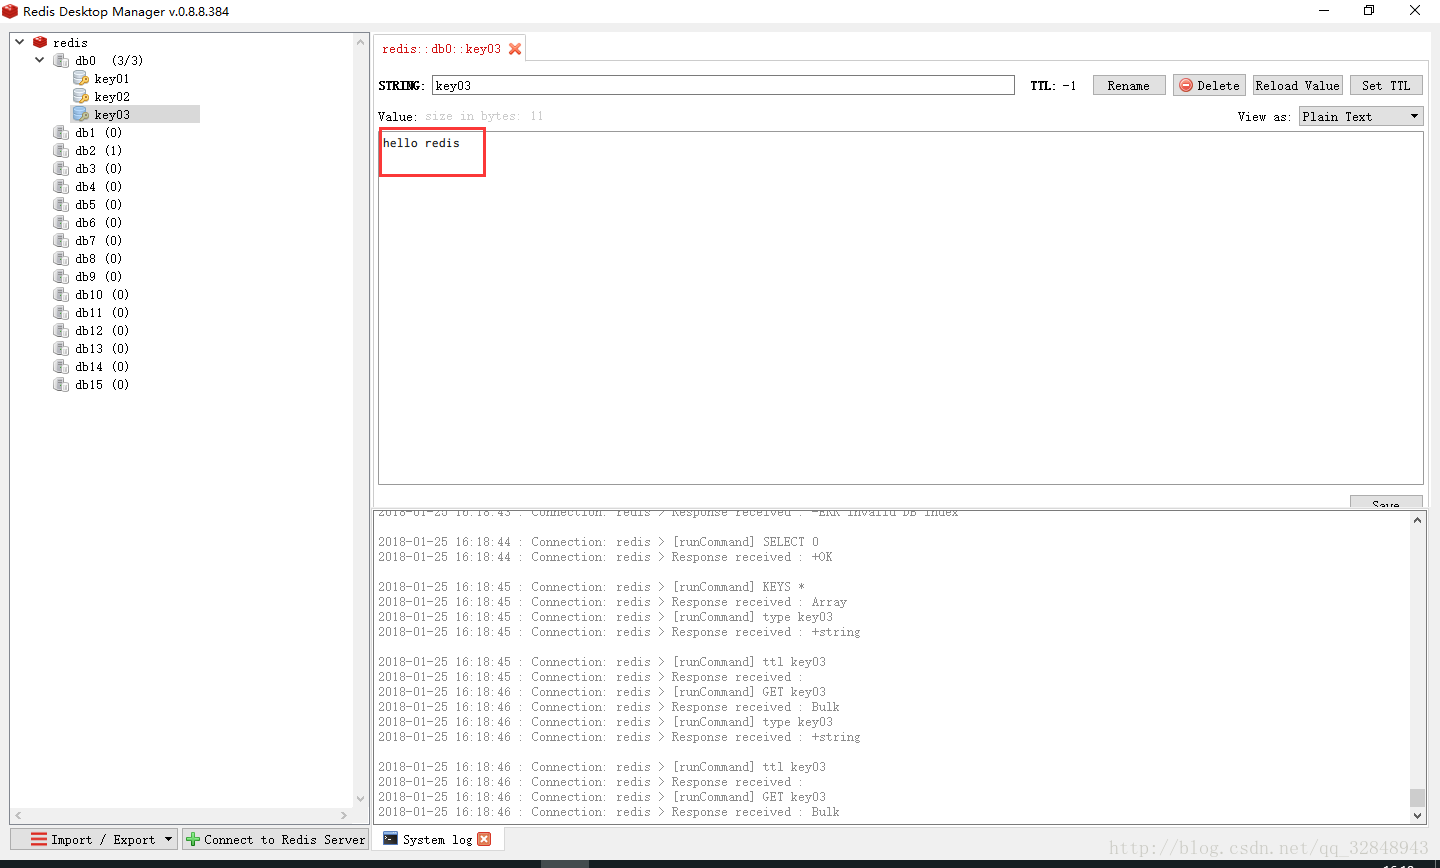Click the Delete key button

click(x=1209, y=86)
